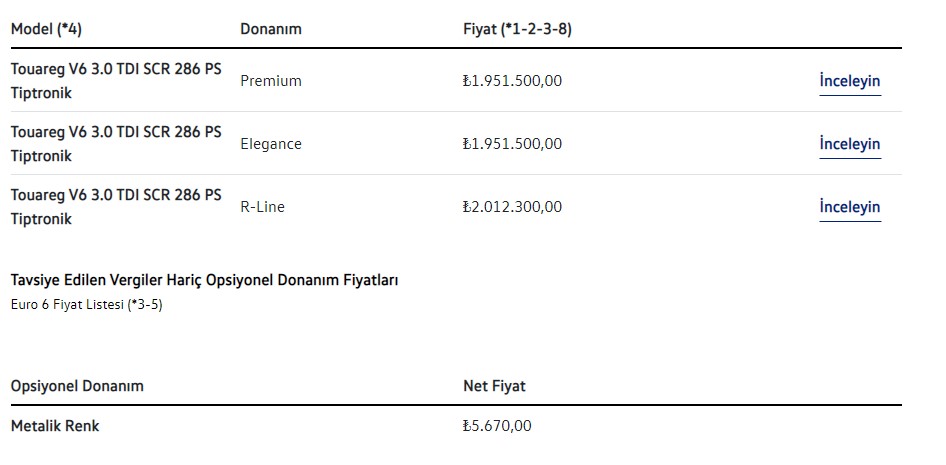Click the Premium trim label
The height and width of the screenshot is (465, 946).
270,81
